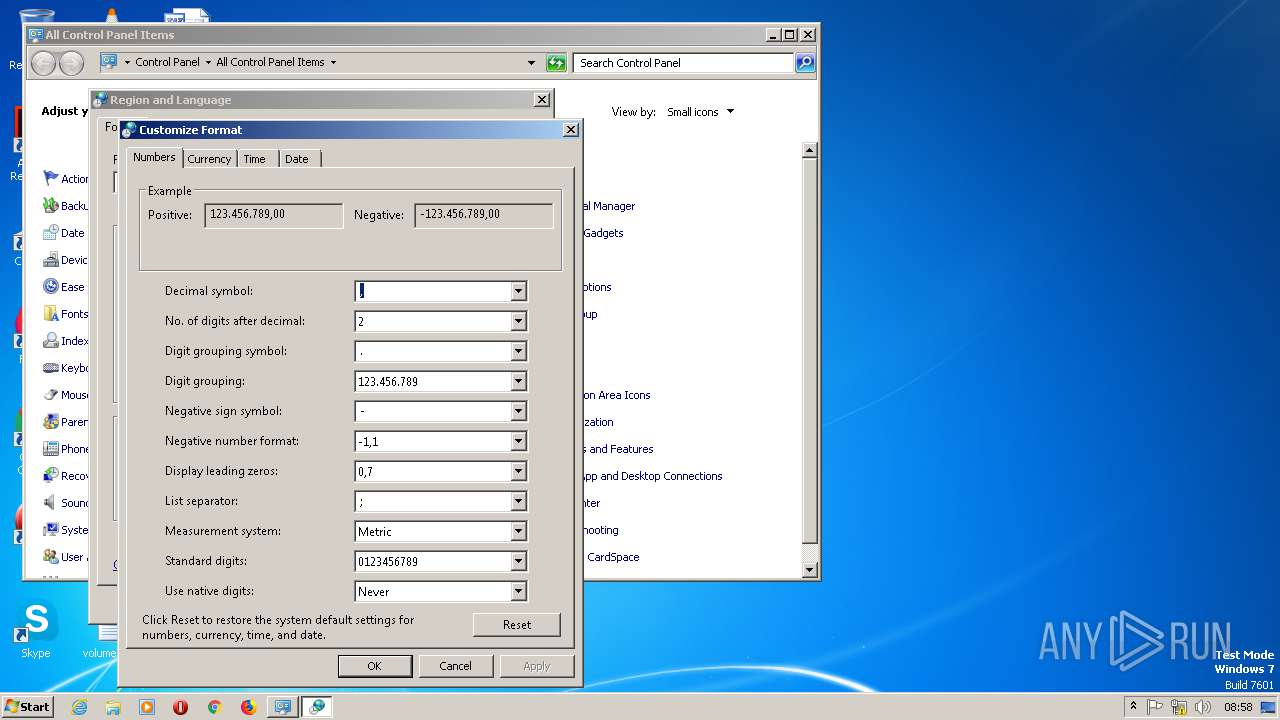Open the Ease of Access Center icon
This screenshot has height=720, width=1280.
51,286
